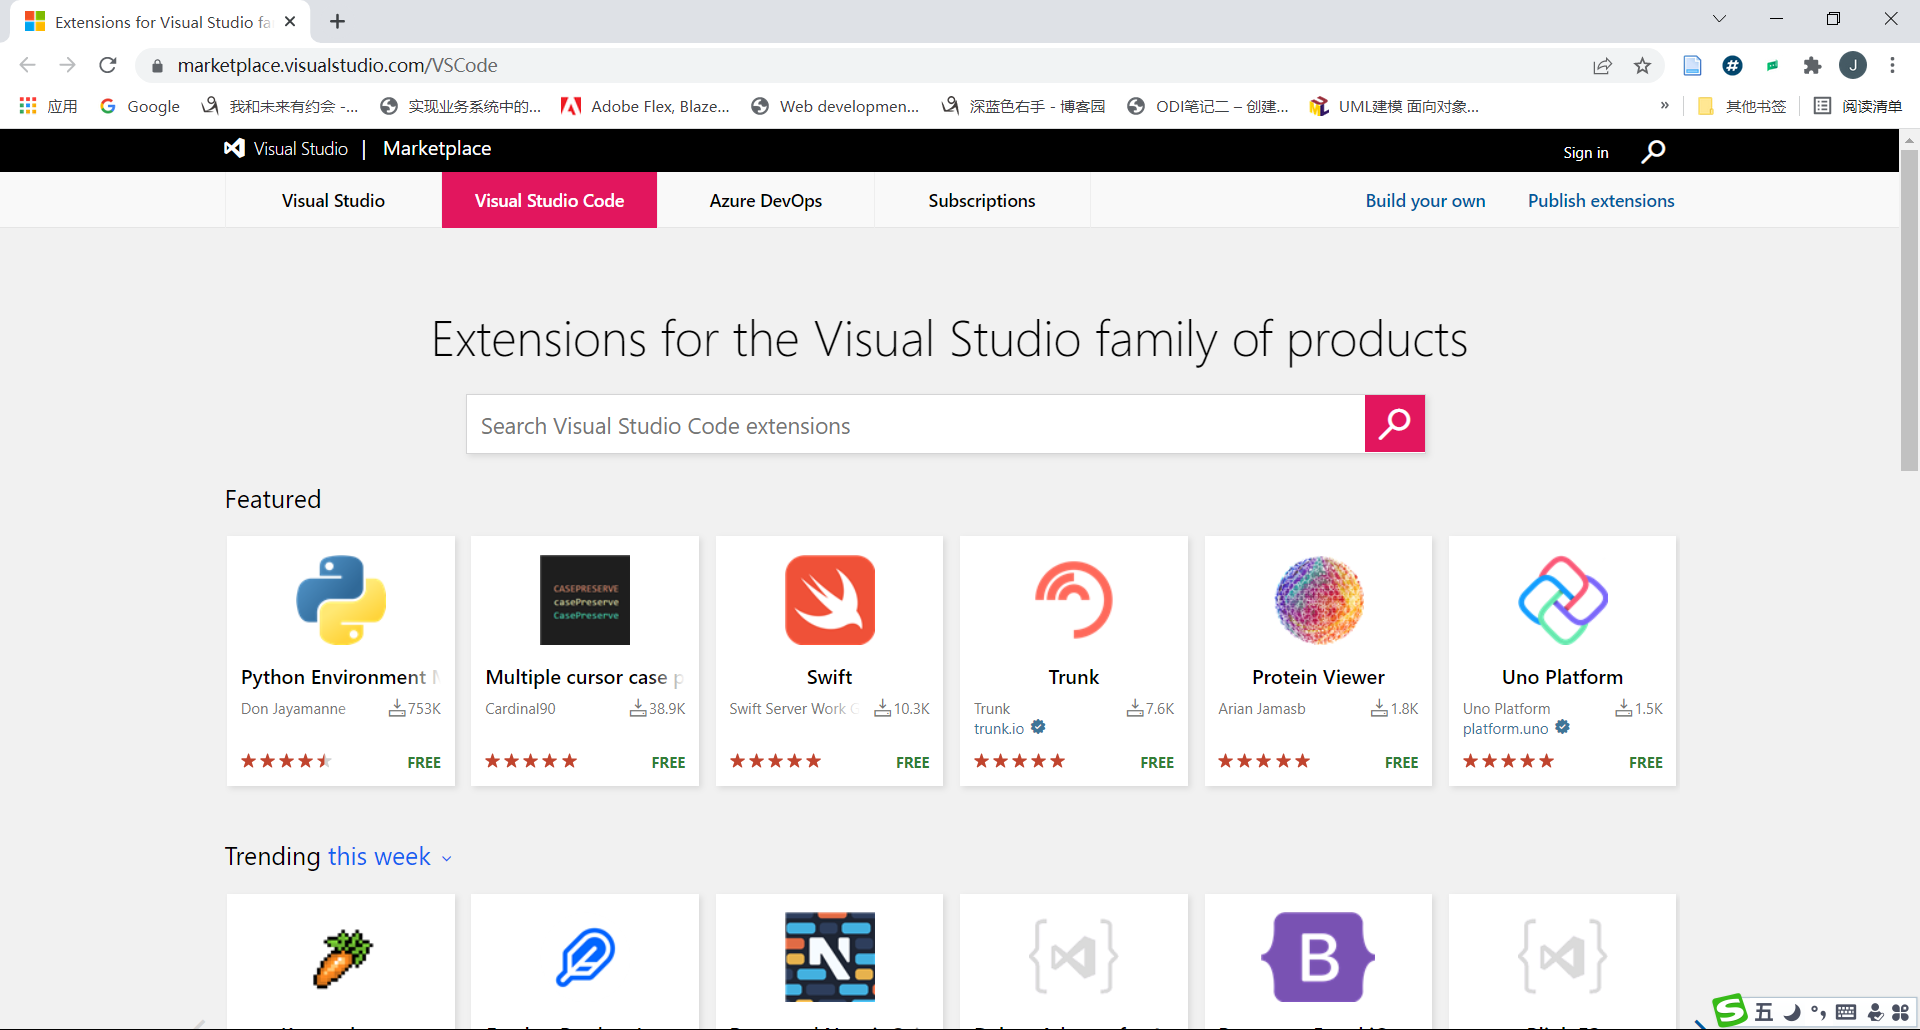Open the Subscriptions tab
Screen dimensions: 1920x1030
982,200
